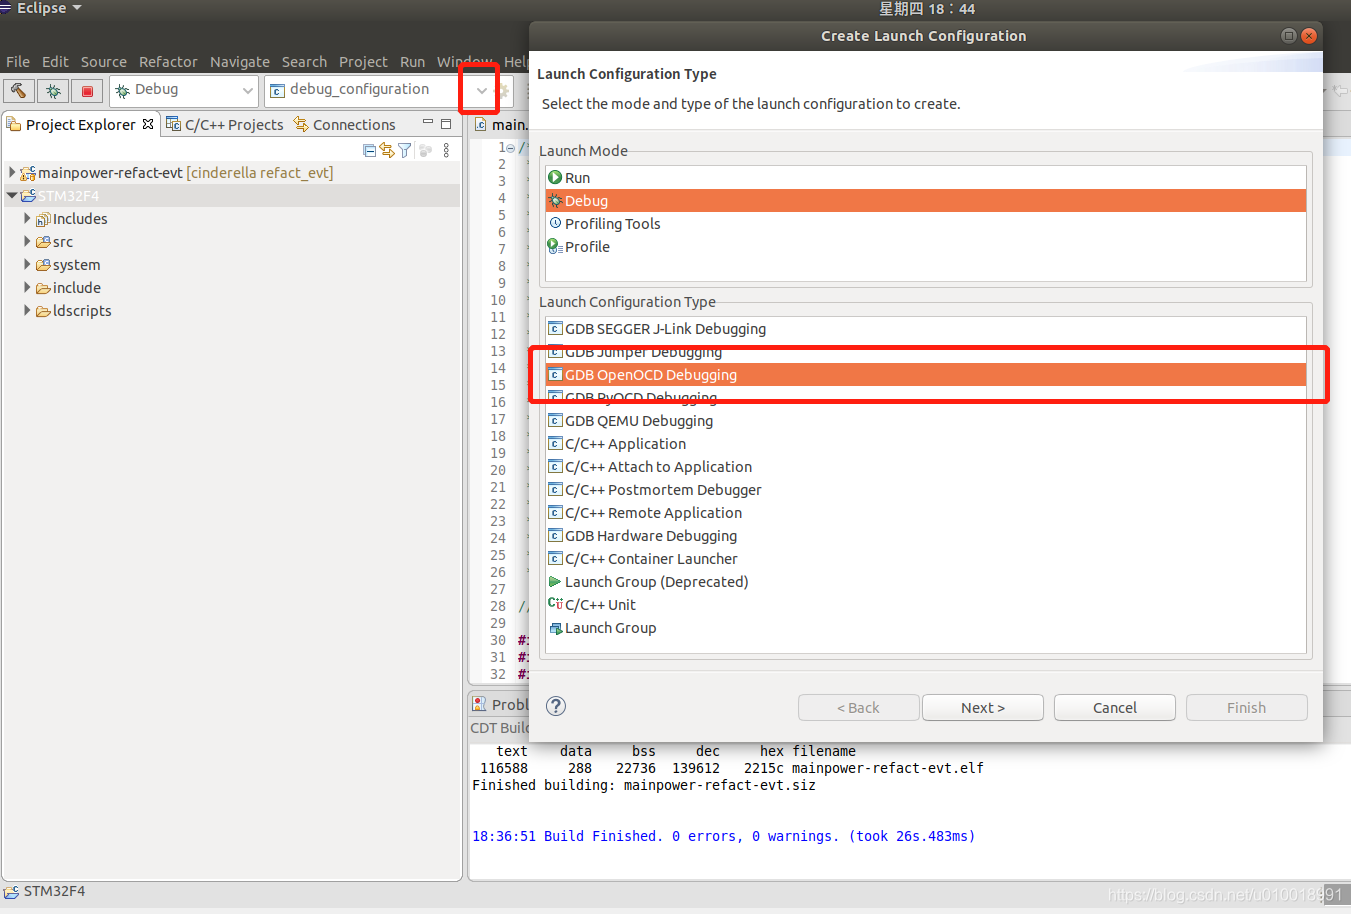1351x914 pixels.
Task: Toggle Link with Editor icon in Project Explorer
Action: pos(387,150)
